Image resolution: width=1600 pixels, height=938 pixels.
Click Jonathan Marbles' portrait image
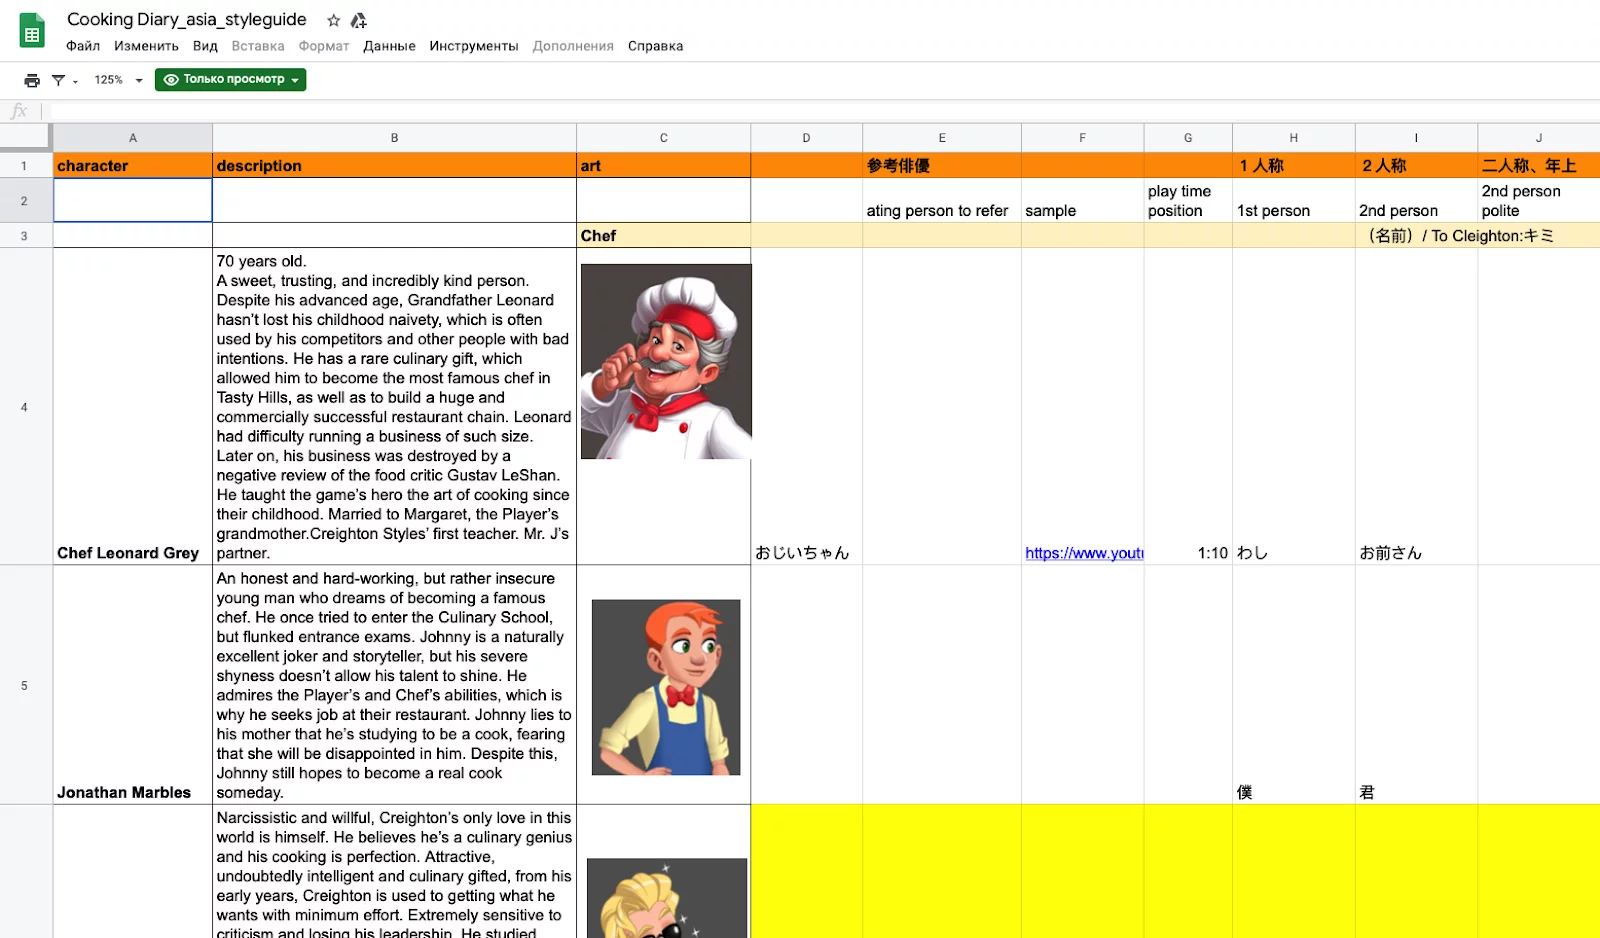666,687
